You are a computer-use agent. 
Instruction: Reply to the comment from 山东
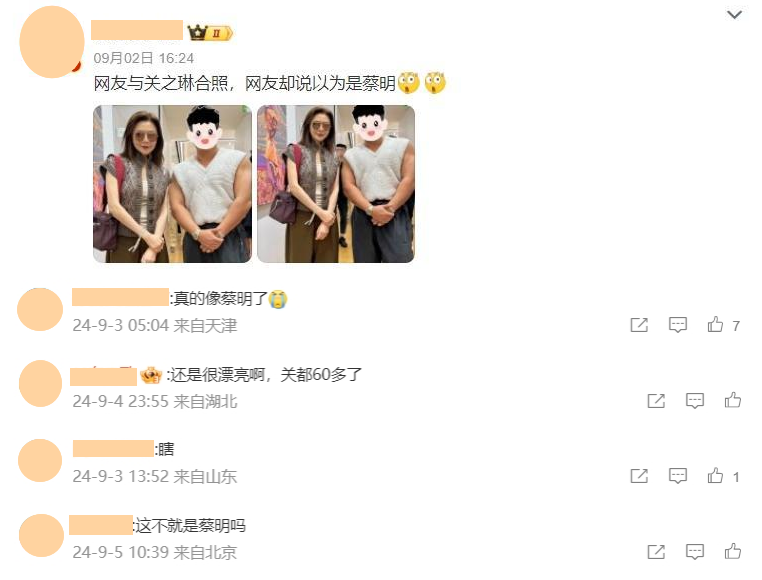coord(677,476)
